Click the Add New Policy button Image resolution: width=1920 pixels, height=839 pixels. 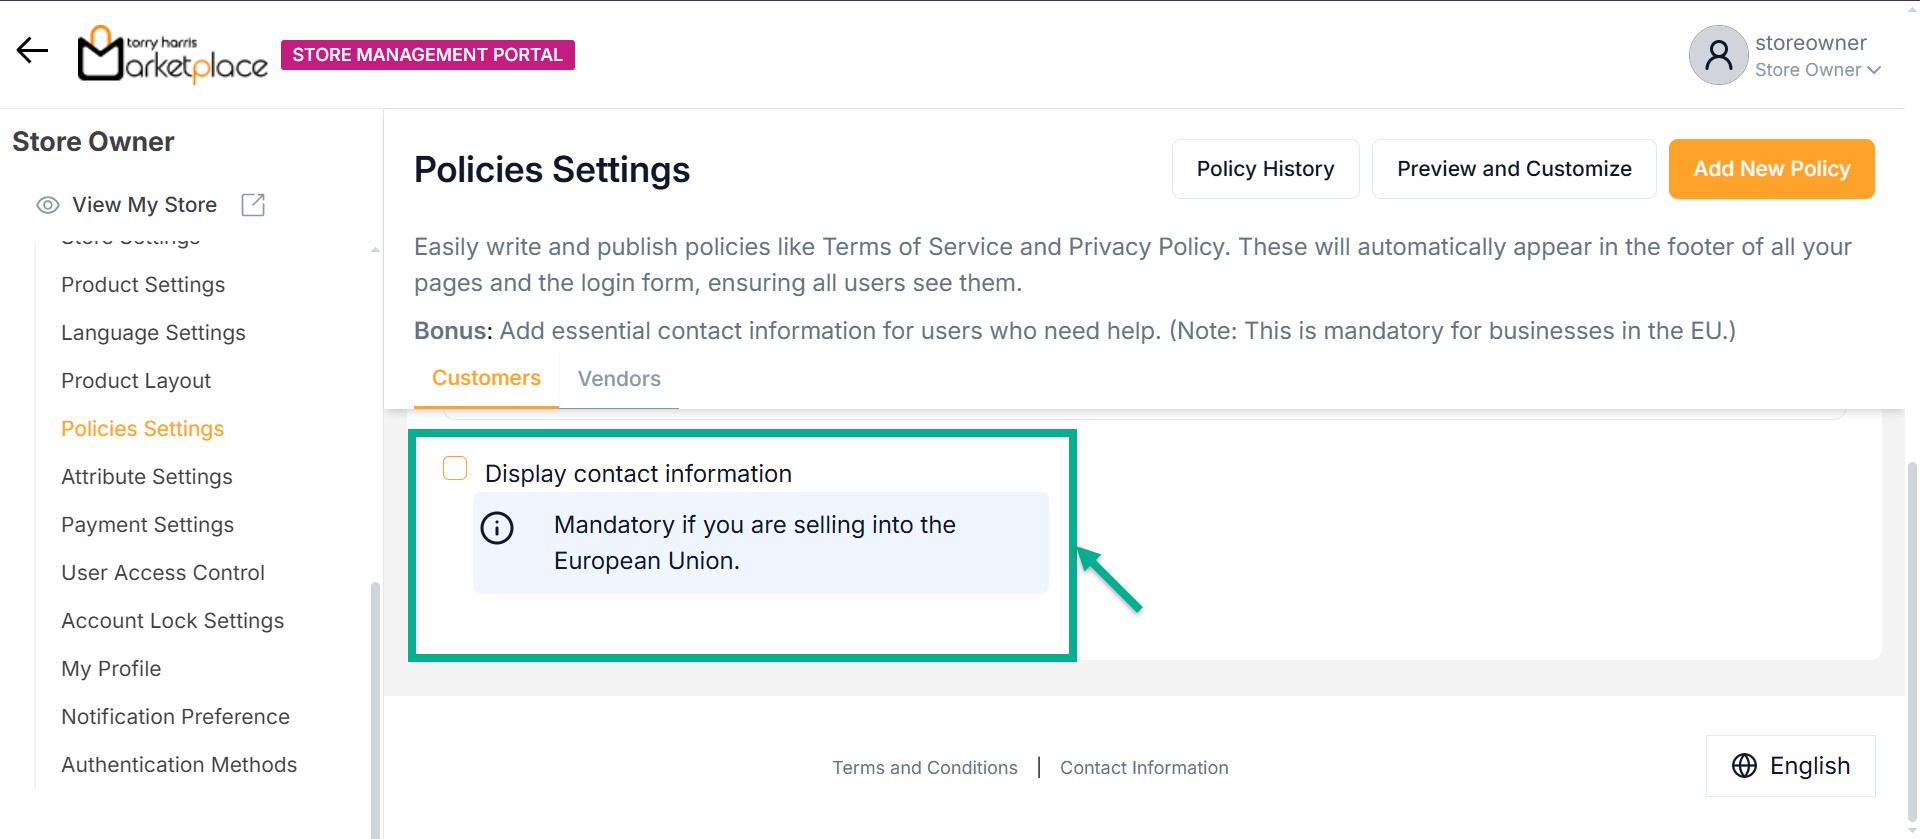[x=1771, y=169]
